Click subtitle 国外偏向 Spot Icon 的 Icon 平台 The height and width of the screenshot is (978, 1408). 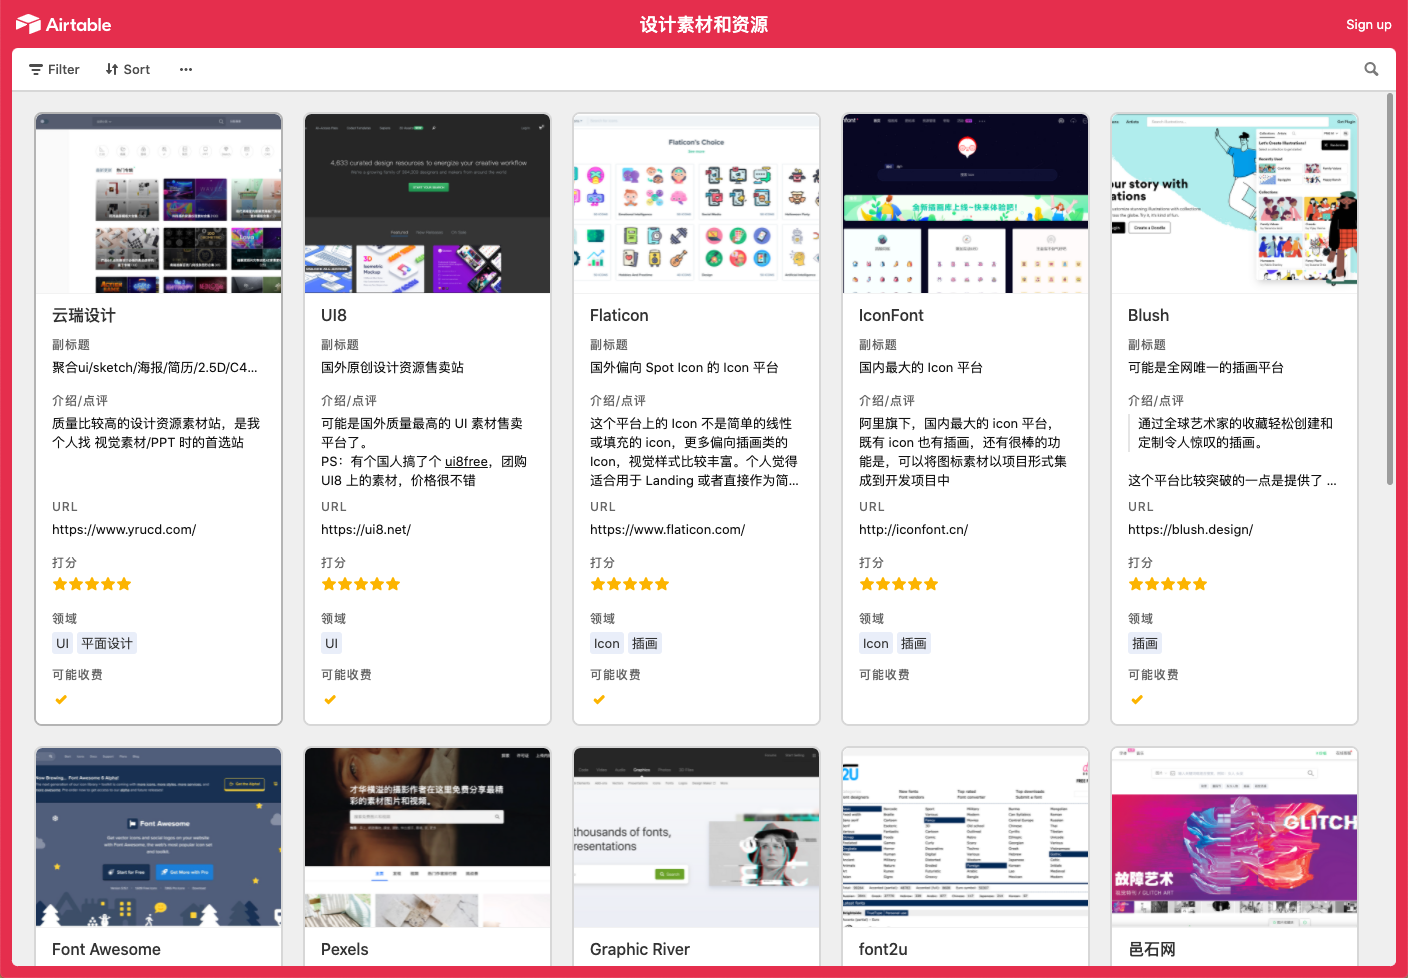click(684, 367)
